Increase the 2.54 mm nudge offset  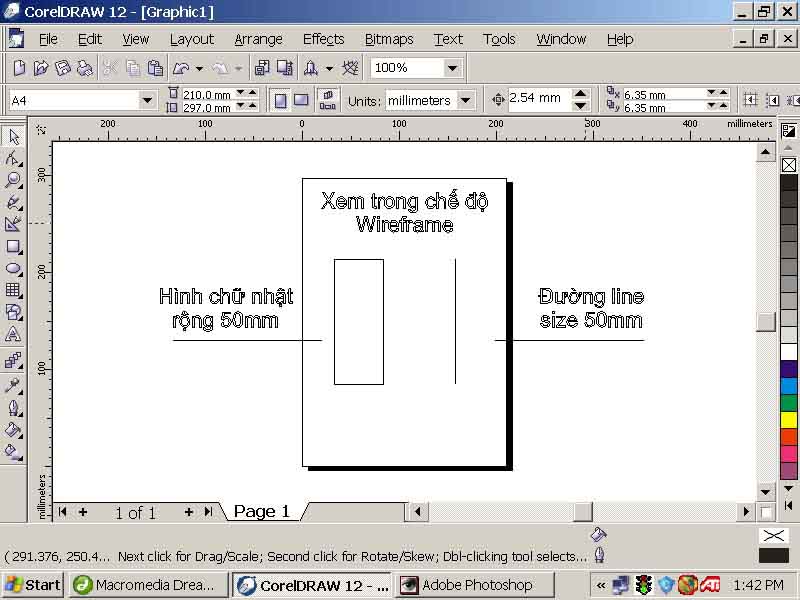580,94
